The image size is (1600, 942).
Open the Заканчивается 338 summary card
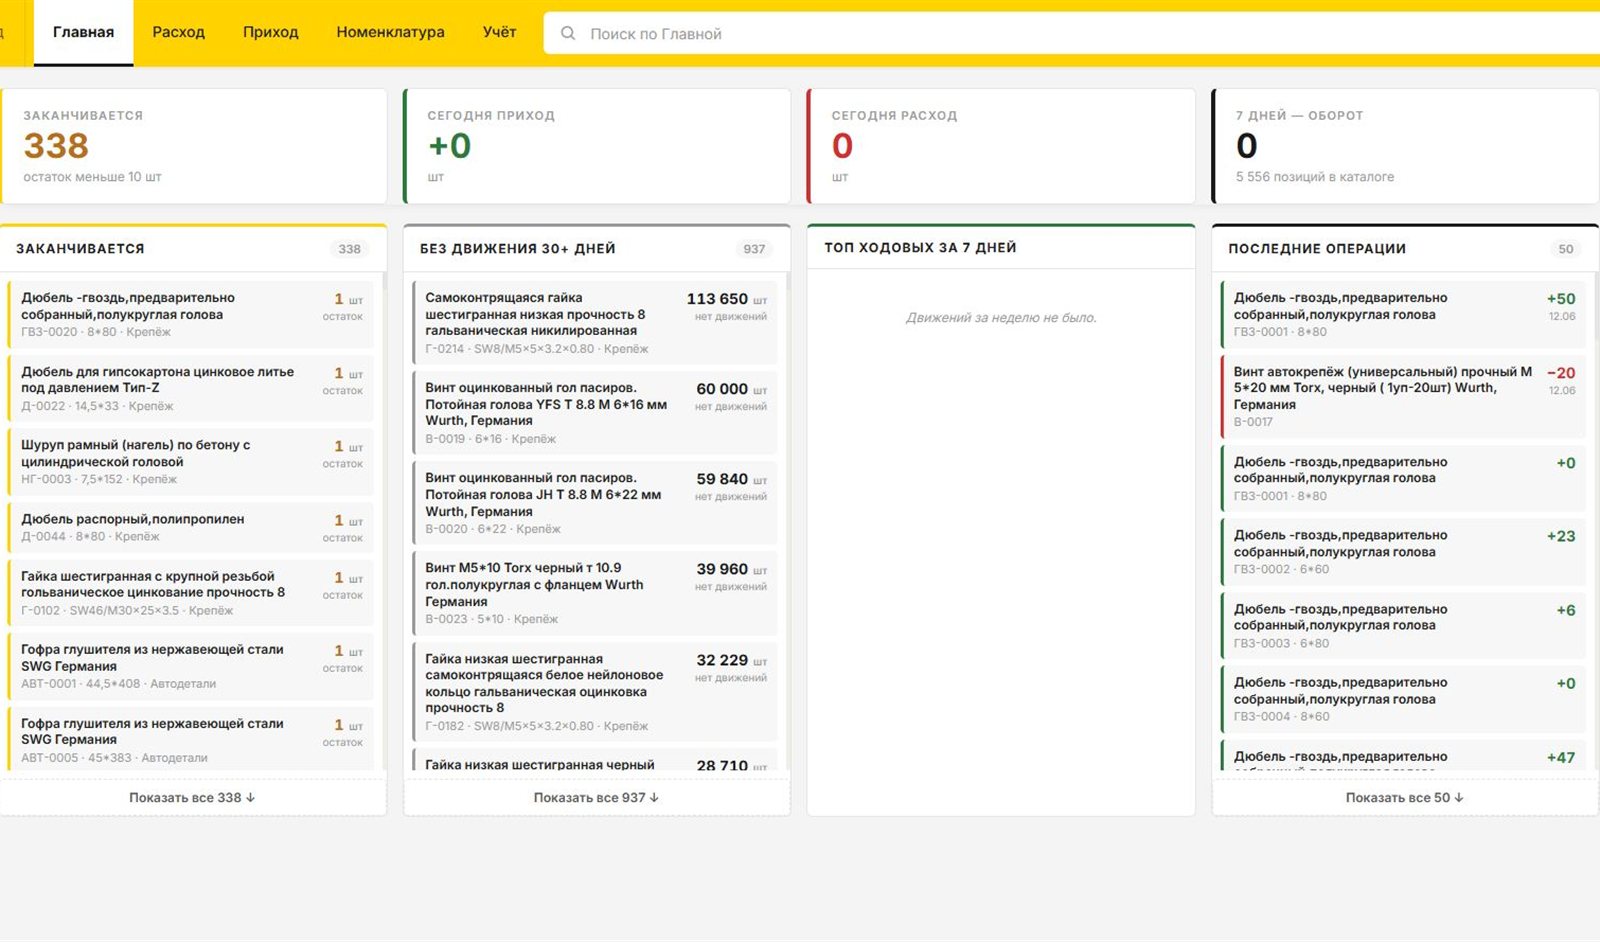pyautogui.click(x=193, y=146)
